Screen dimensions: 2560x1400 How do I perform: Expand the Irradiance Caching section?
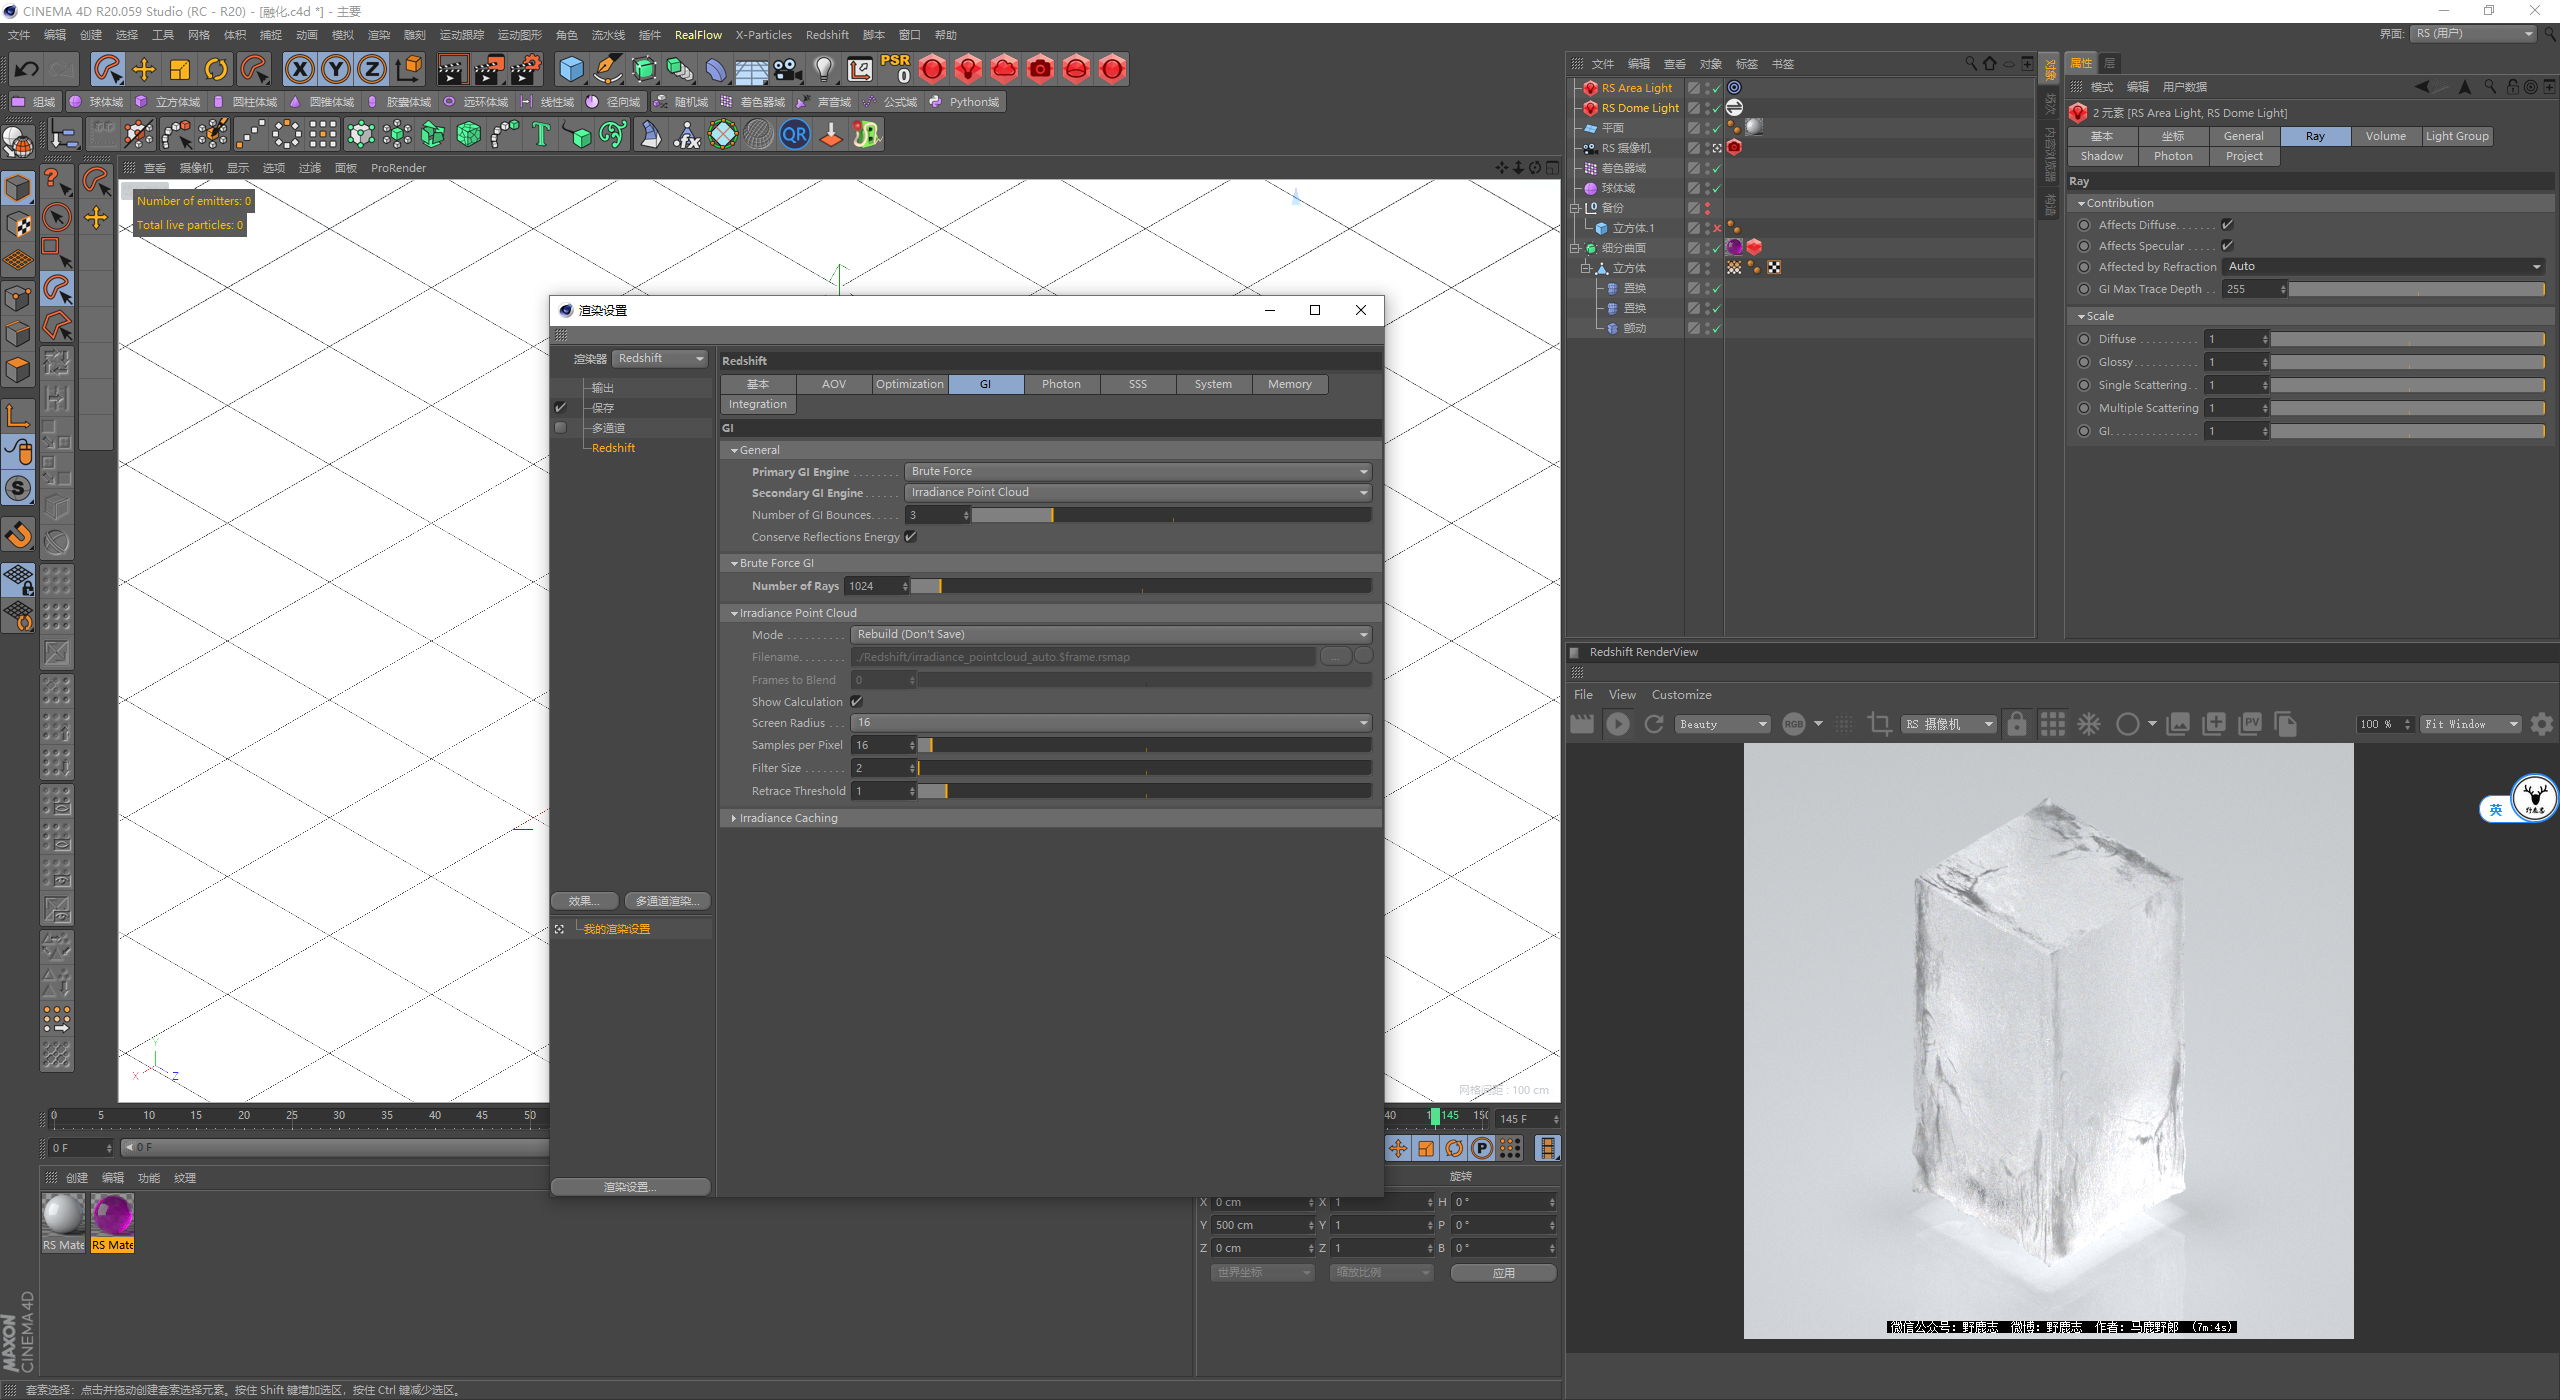[x=788, y=818]
